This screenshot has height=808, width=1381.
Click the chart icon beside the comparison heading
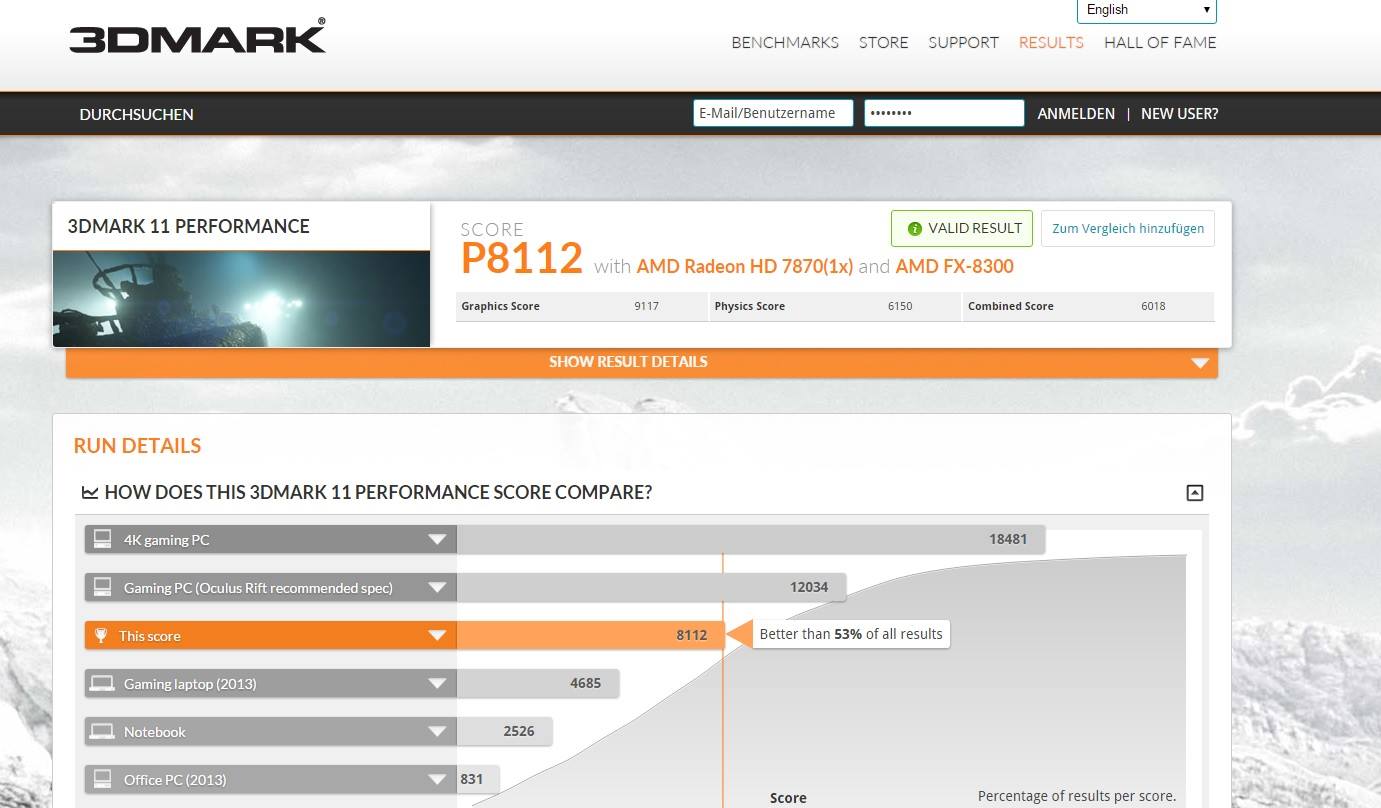pyautogui.click(x=90, y=492)
